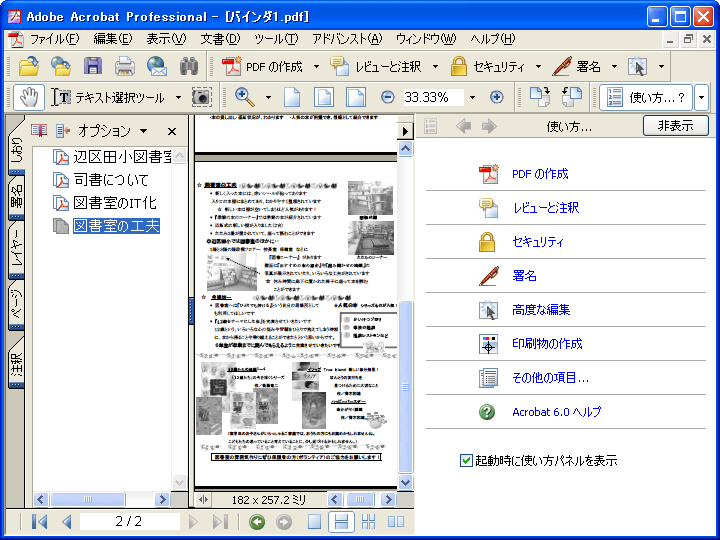Click the Actual Size page icon
Screen dimensions: 720x540
point(292,97)
